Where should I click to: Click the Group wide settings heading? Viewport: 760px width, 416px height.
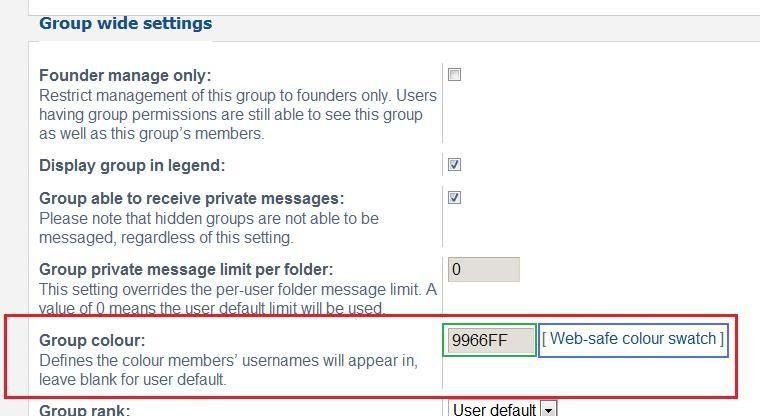pos(126,23)
